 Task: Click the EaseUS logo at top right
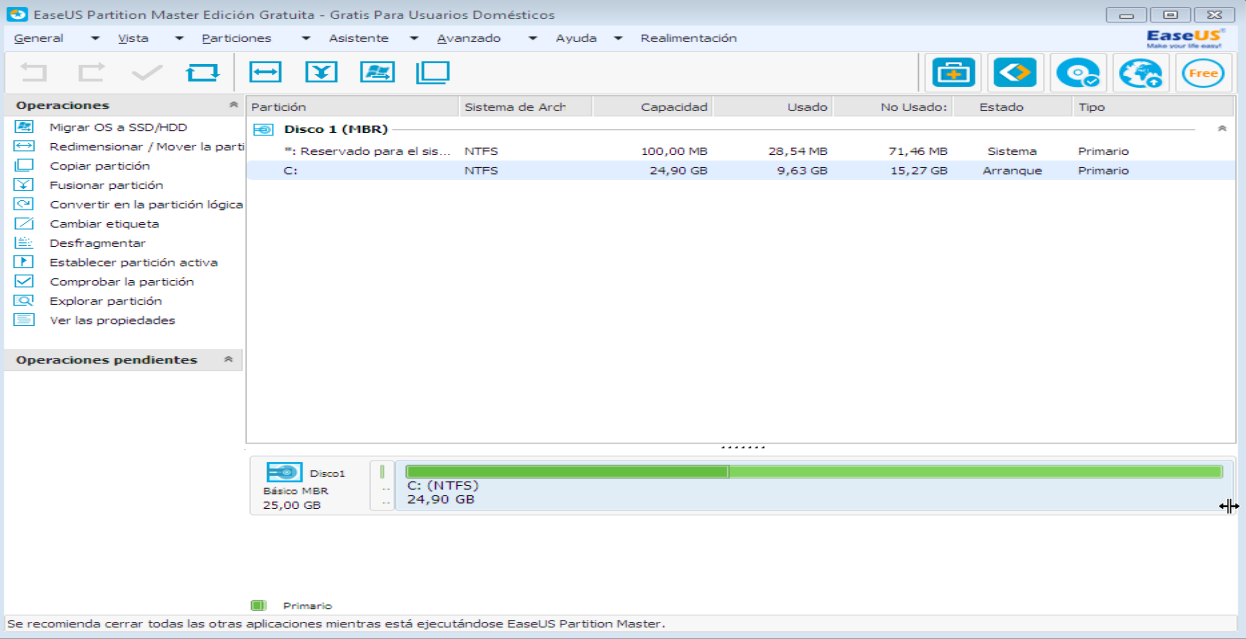[x=1185, y=38]
